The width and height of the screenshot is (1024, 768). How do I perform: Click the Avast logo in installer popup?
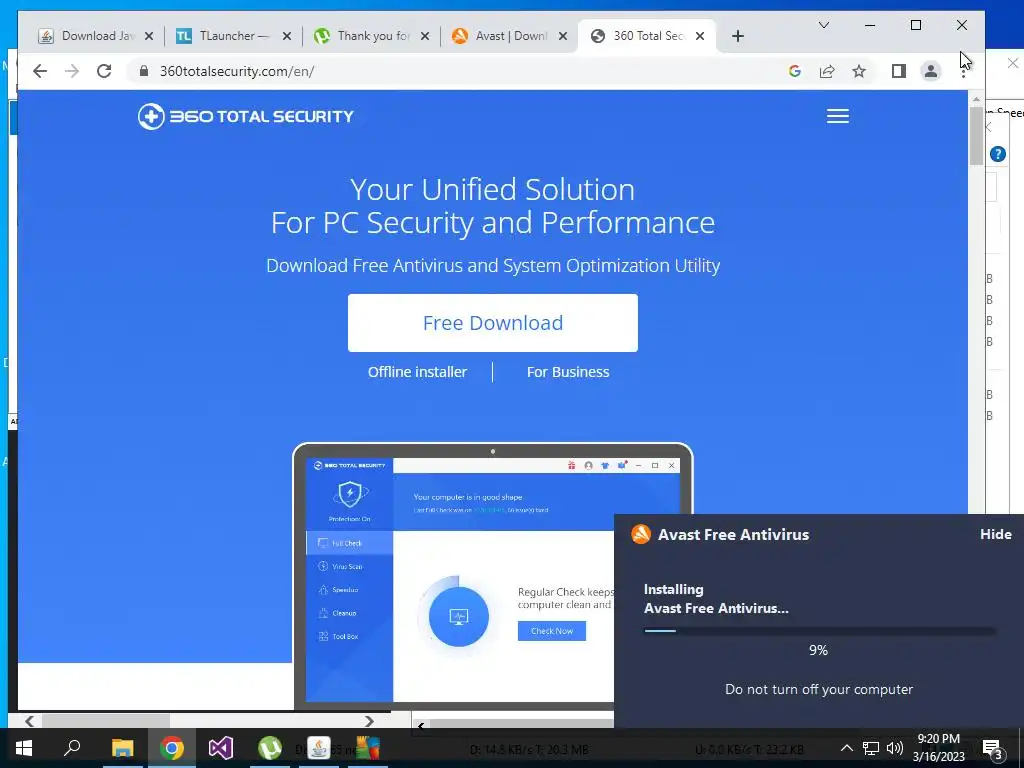tap(641, 534)
